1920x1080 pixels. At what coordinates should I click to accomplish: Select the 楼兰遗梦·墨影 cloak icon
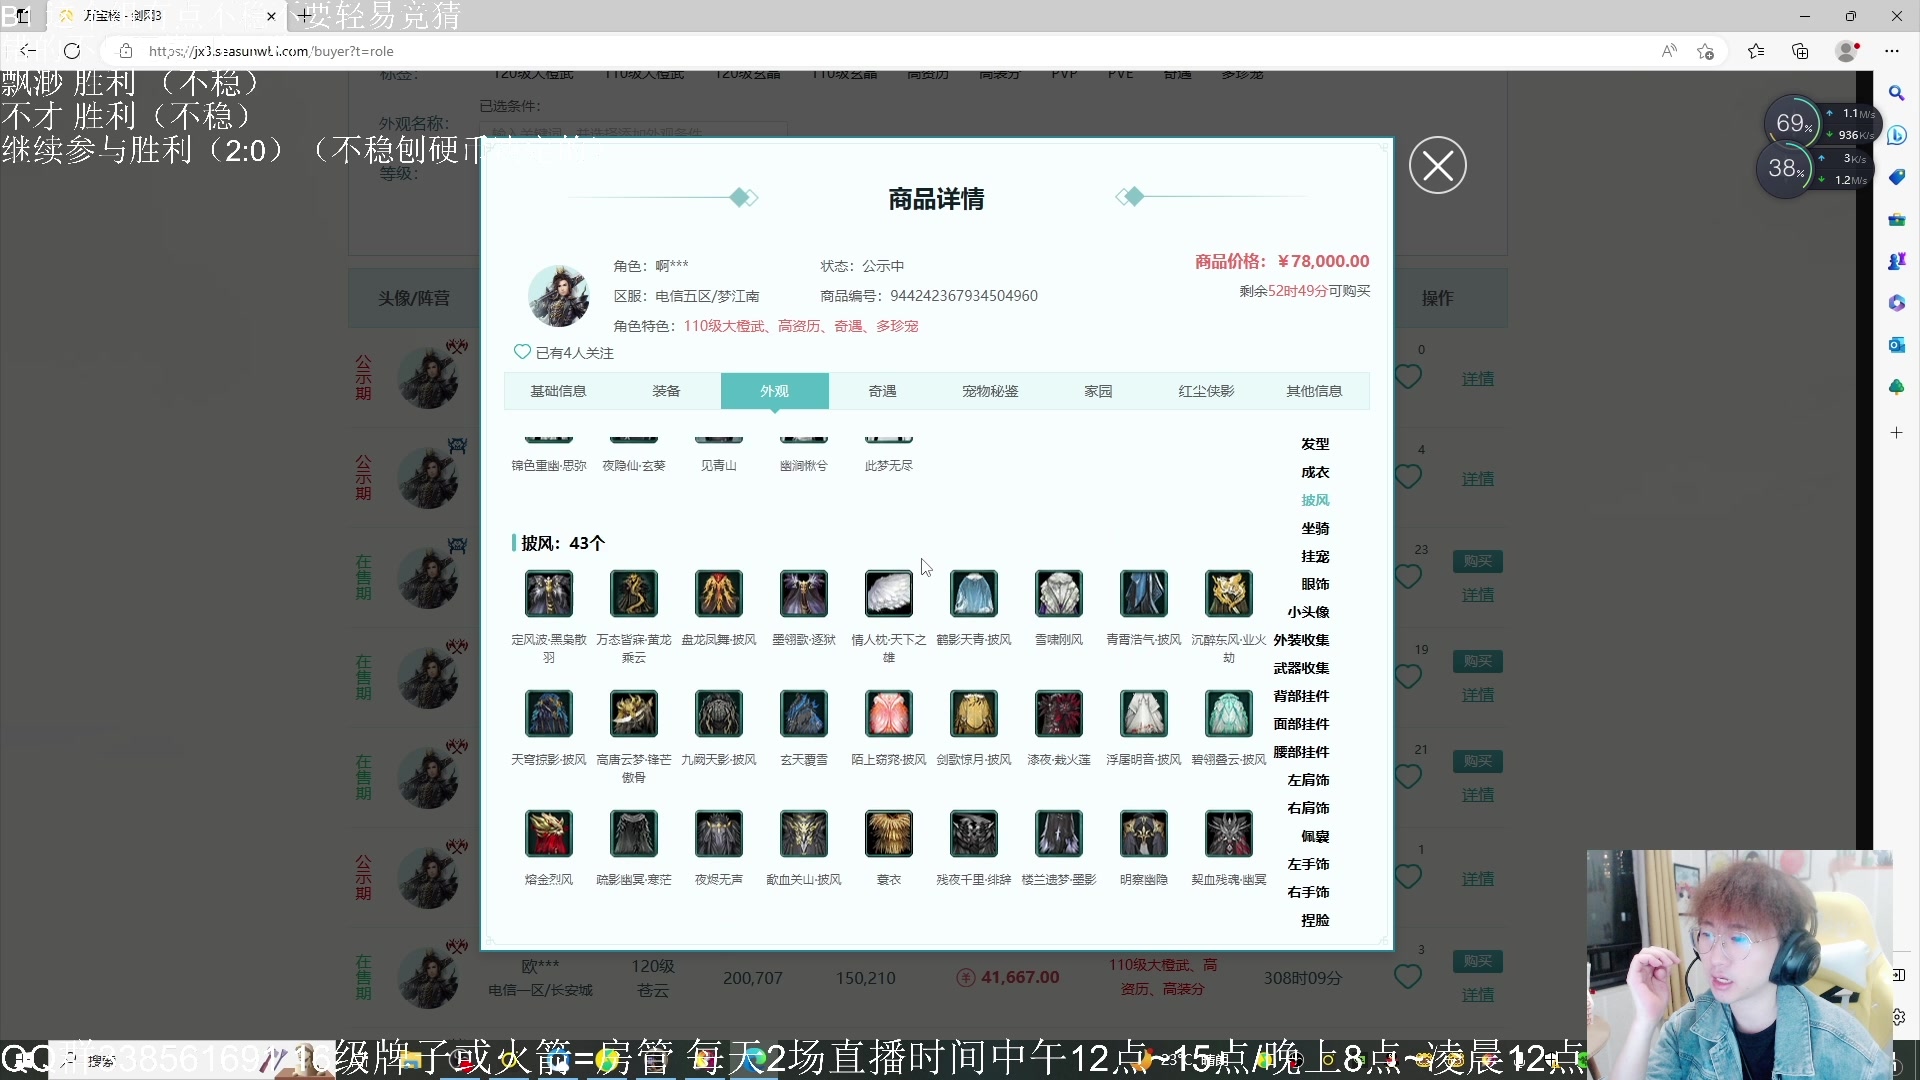point(1059,834)
